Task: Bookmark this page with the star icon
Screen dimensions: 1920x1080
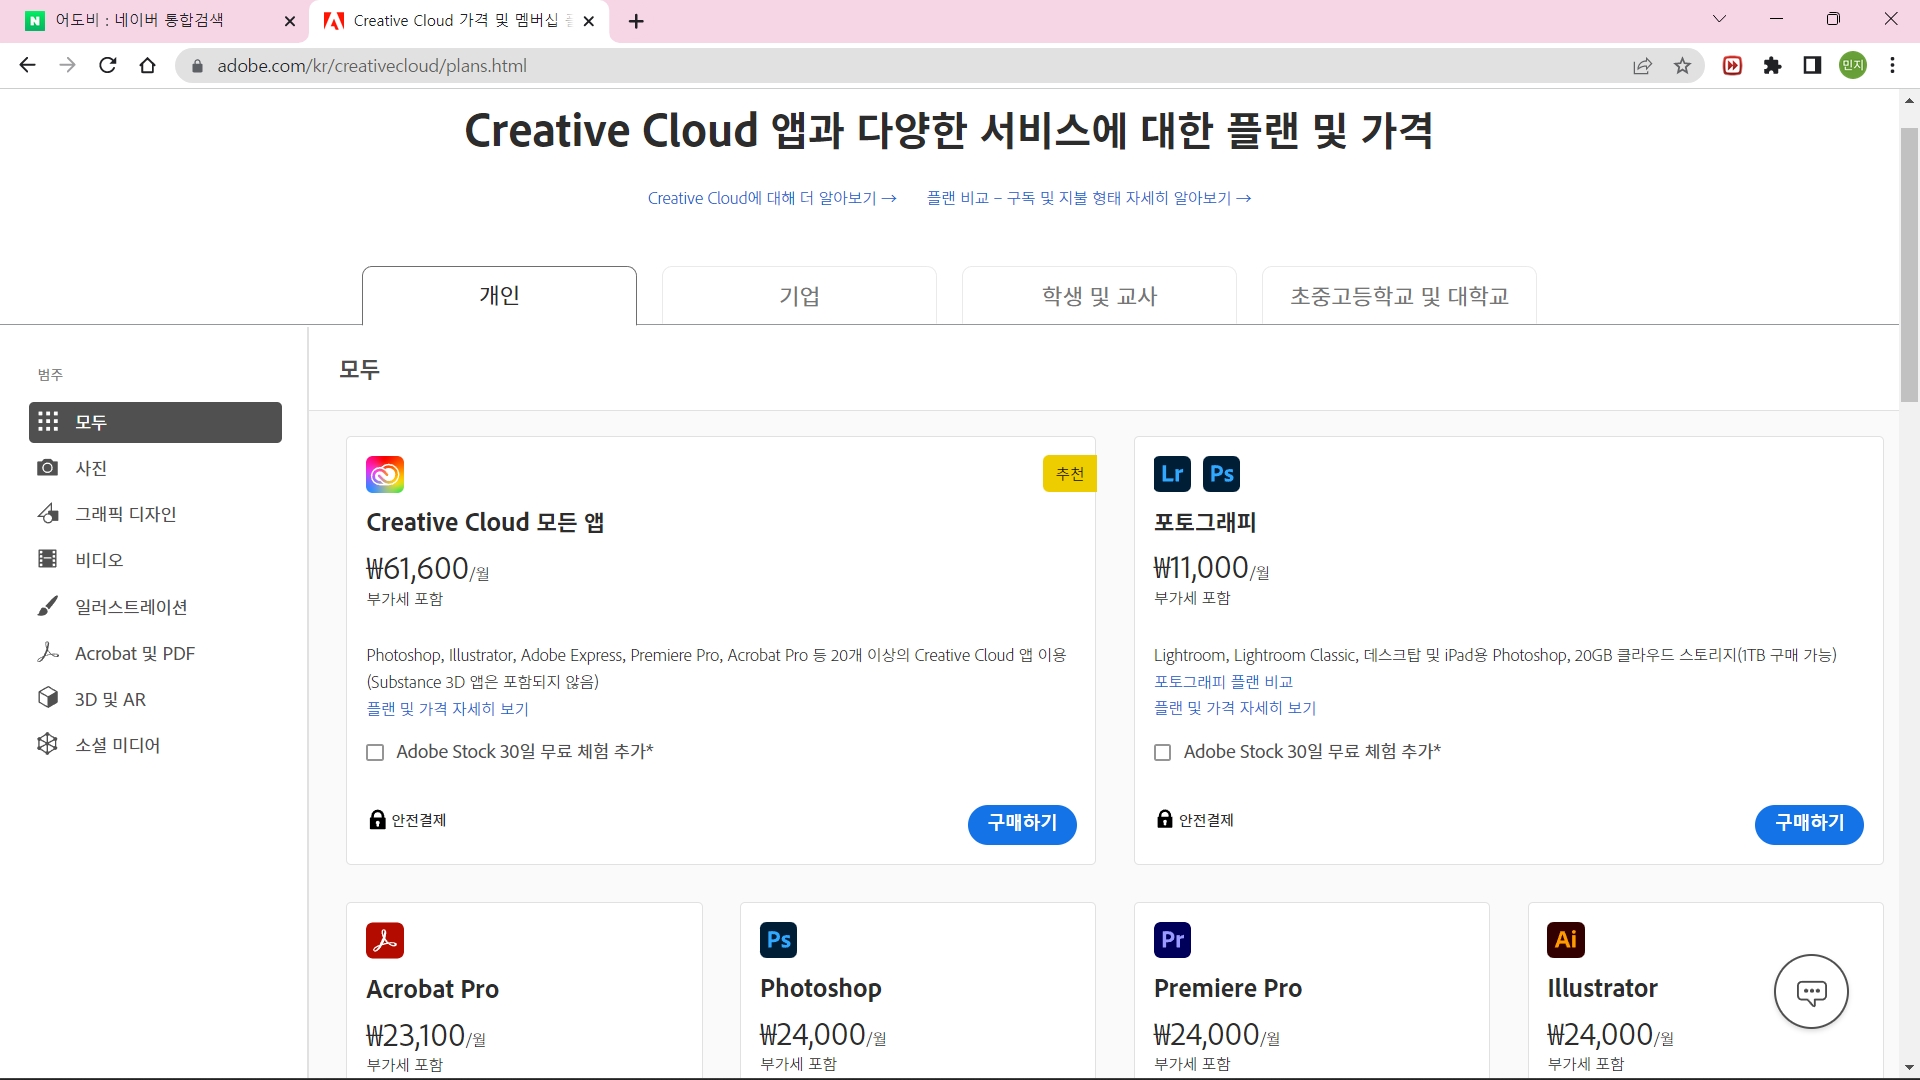Action: pos(1682,66)
